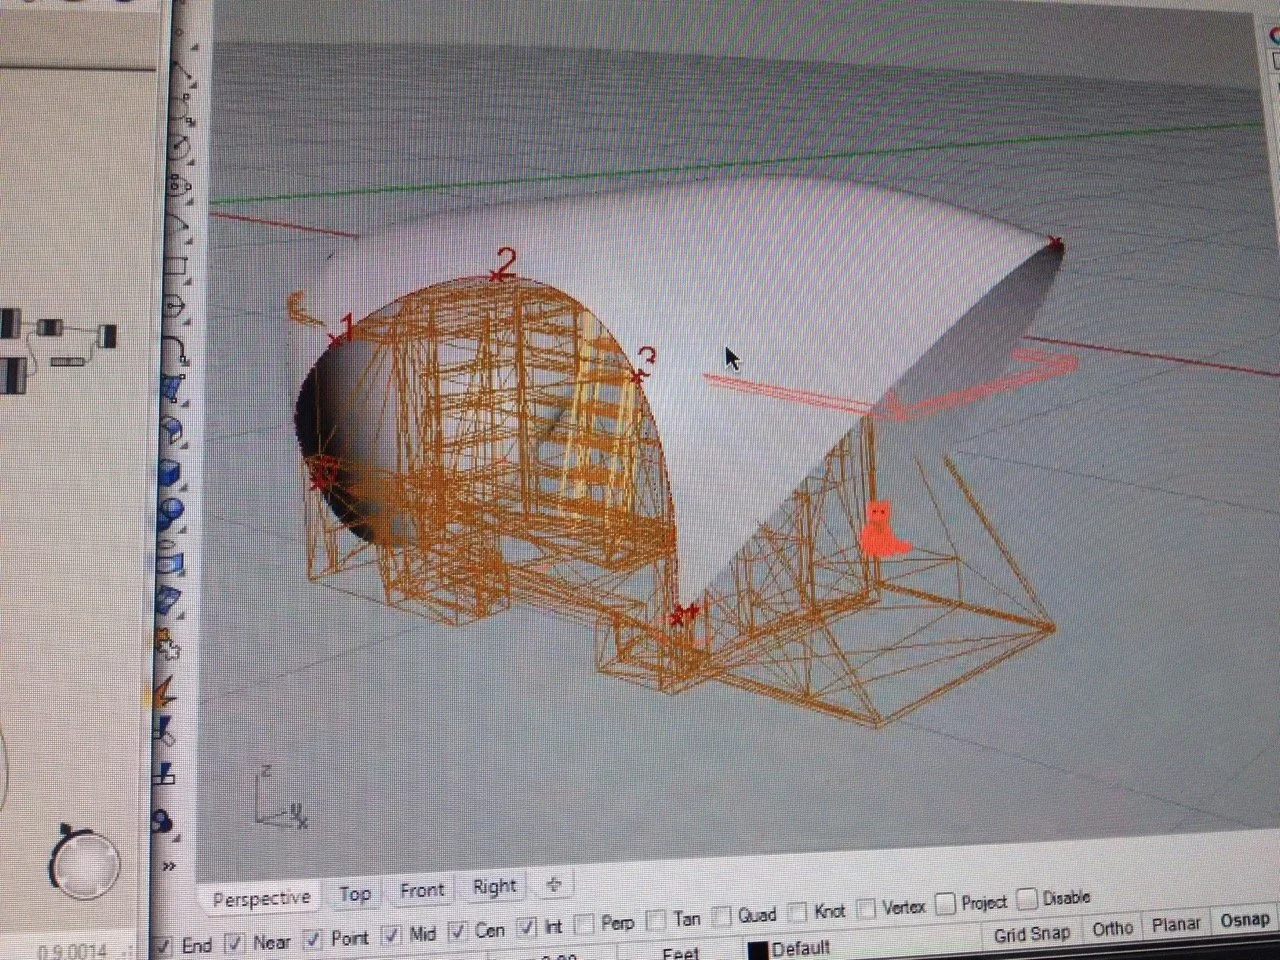Open the flyout triangle beside the Circle tool

pos(190,162)
